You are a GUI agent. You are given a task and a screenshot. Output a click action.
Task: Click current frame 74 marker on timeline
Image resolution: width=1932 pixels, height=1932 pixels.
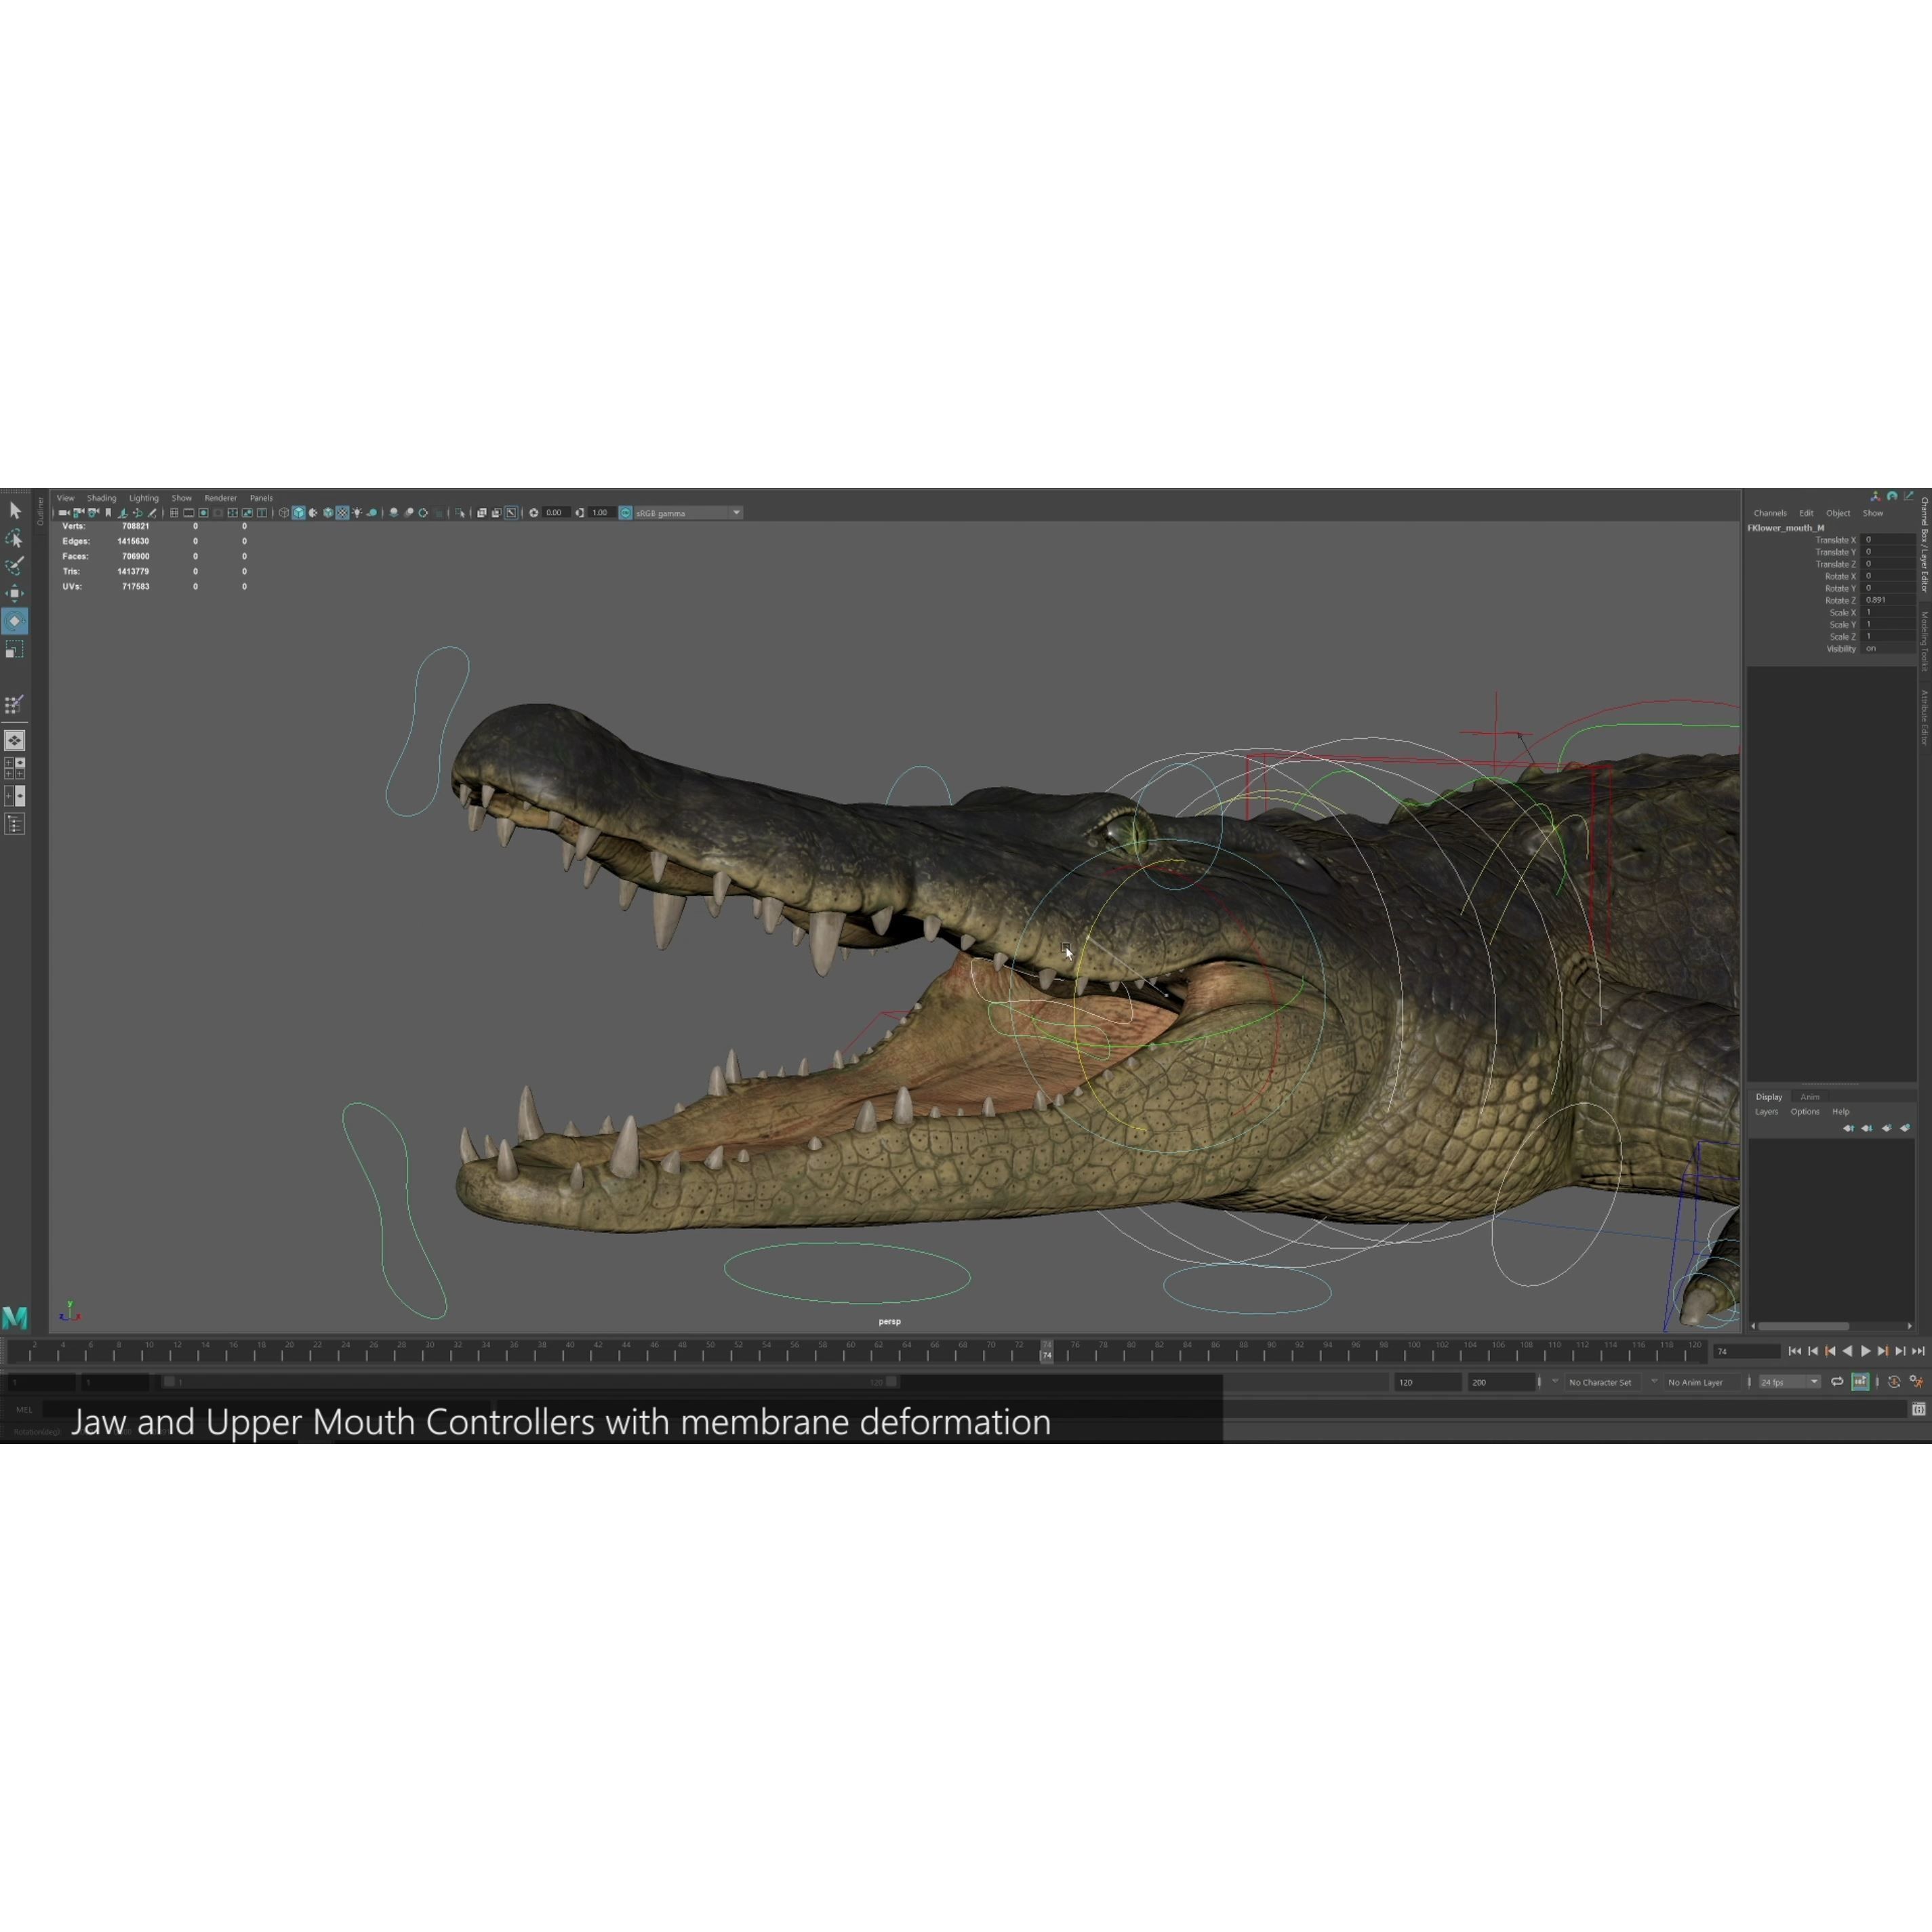[1046, 1352]
